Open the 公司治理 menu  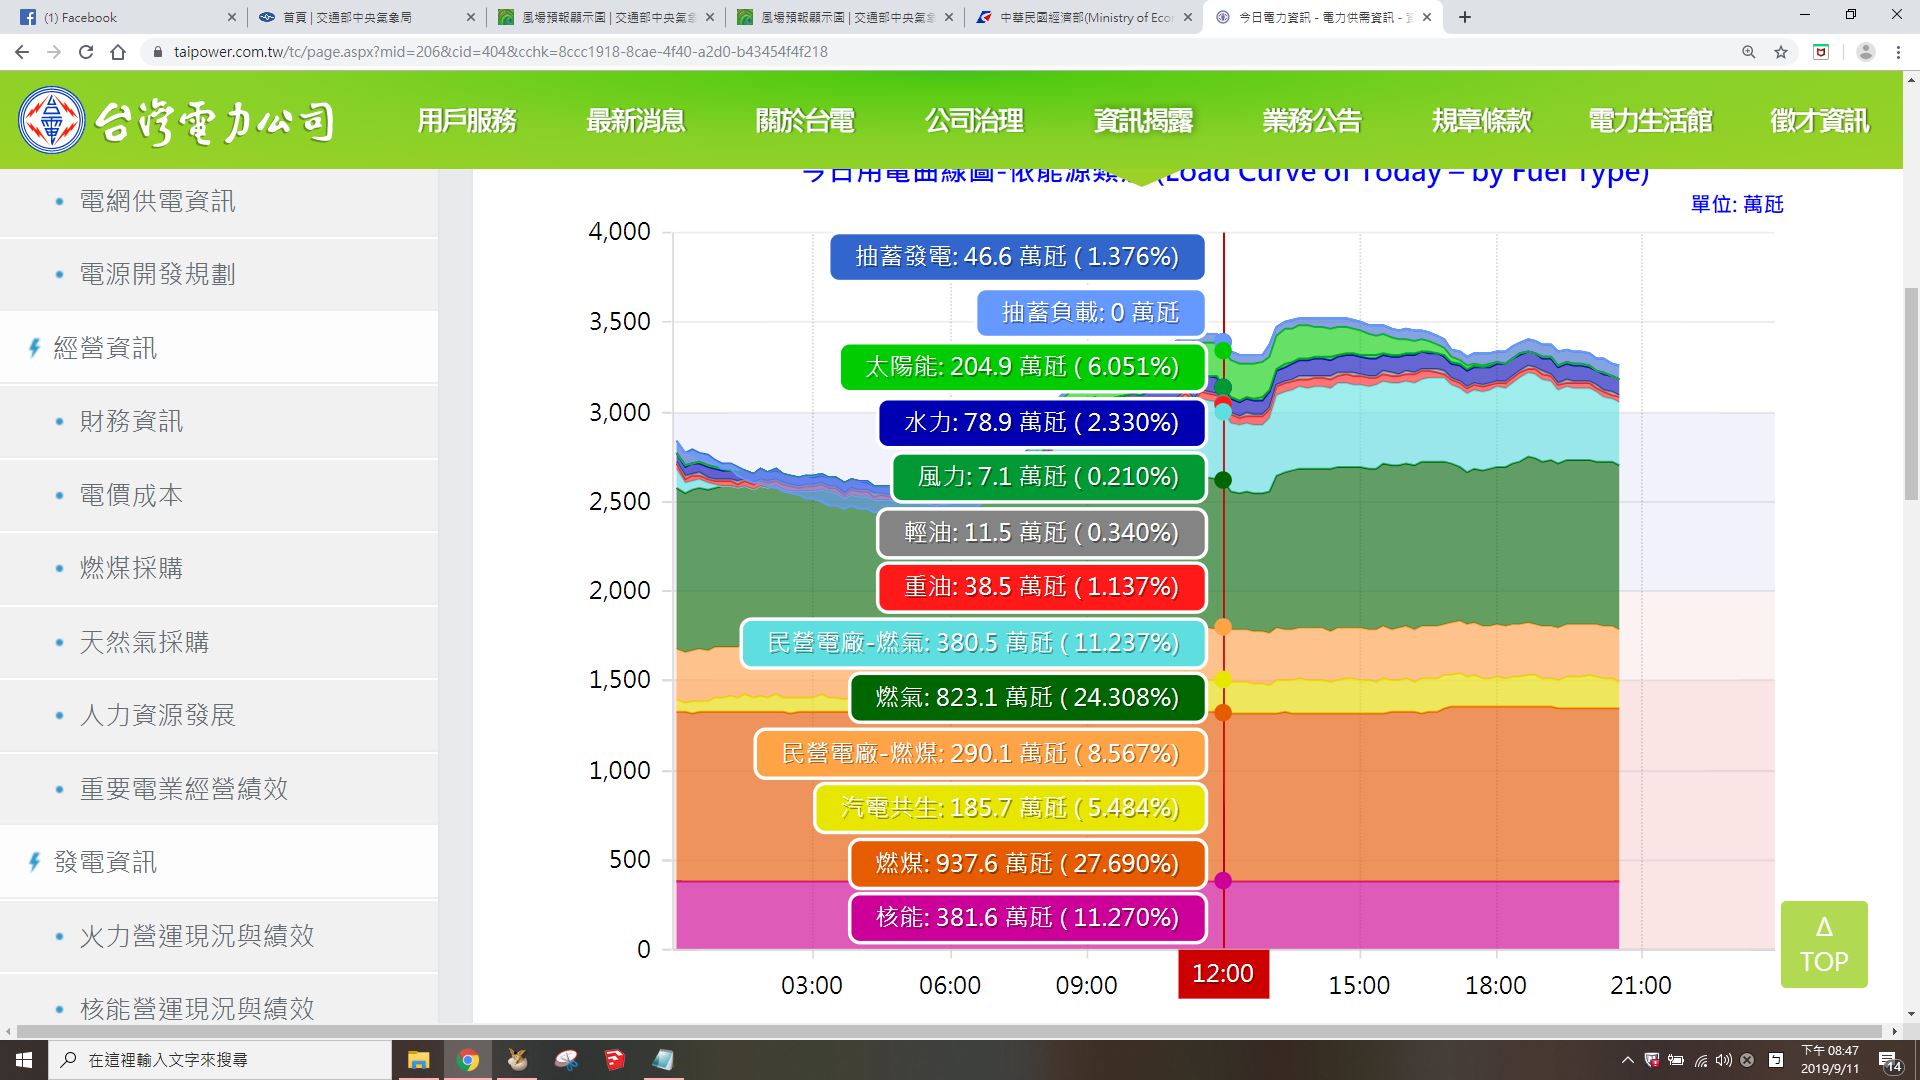click(x=974, y=121)
